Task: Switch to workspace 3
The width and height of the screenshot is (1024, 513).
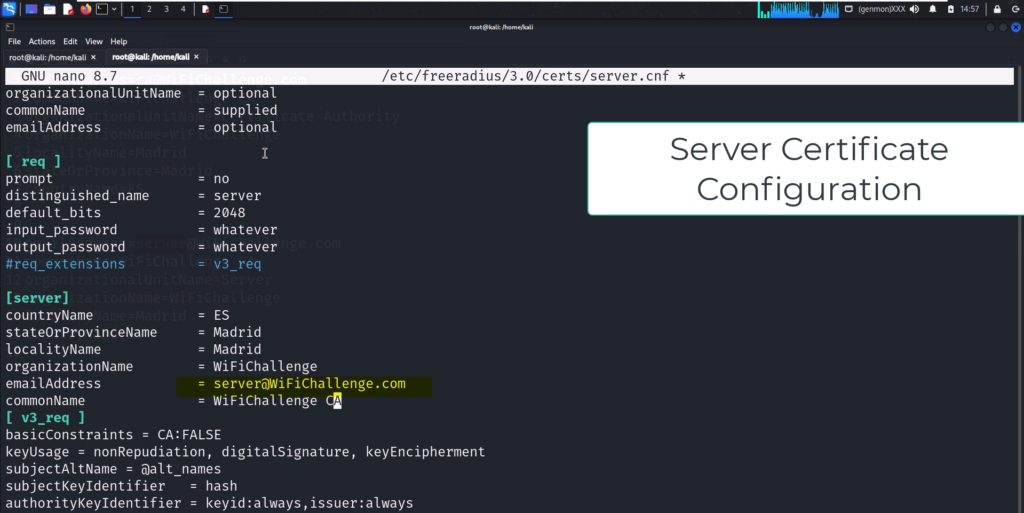Action: point(166,9)
